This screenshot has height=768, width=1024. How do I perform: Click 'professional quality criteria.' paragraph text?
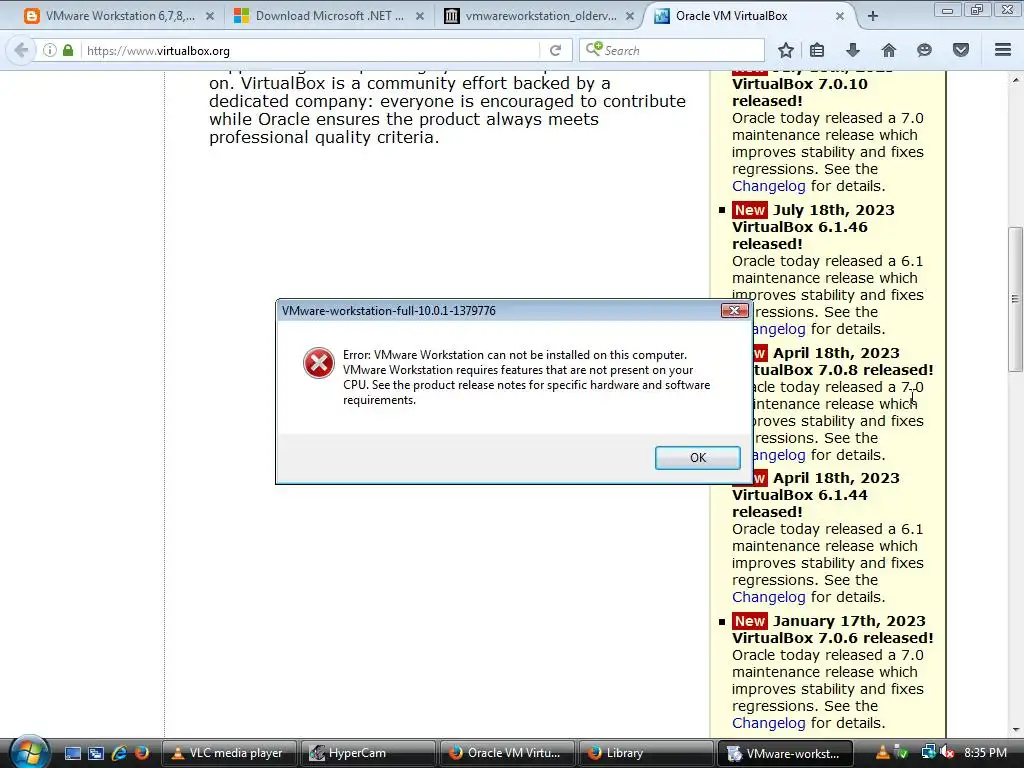click(x=324, y=138)
